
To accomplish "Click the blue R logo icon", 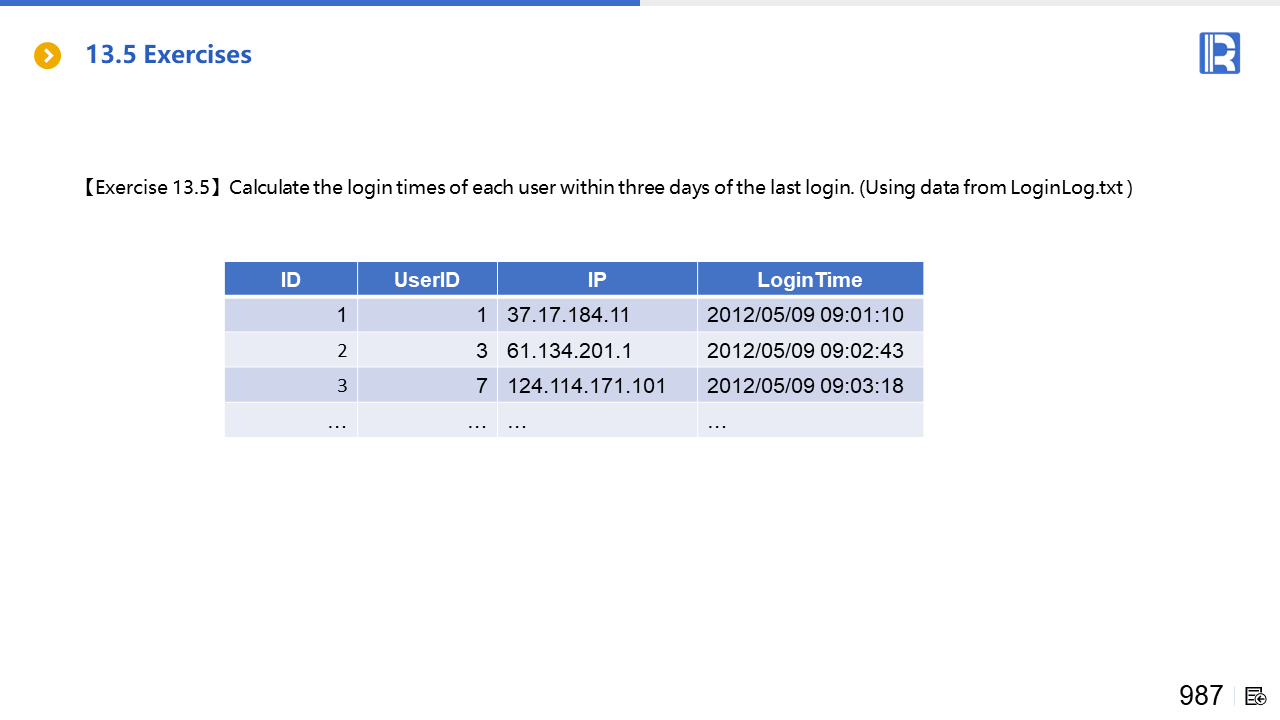I will [1219, 53].
